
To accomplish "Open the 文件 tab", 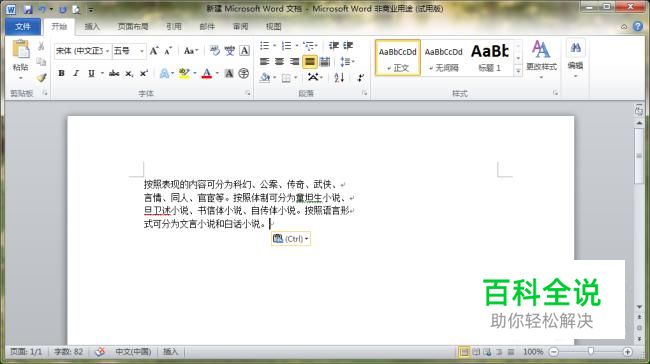I will tap(23, 27).
